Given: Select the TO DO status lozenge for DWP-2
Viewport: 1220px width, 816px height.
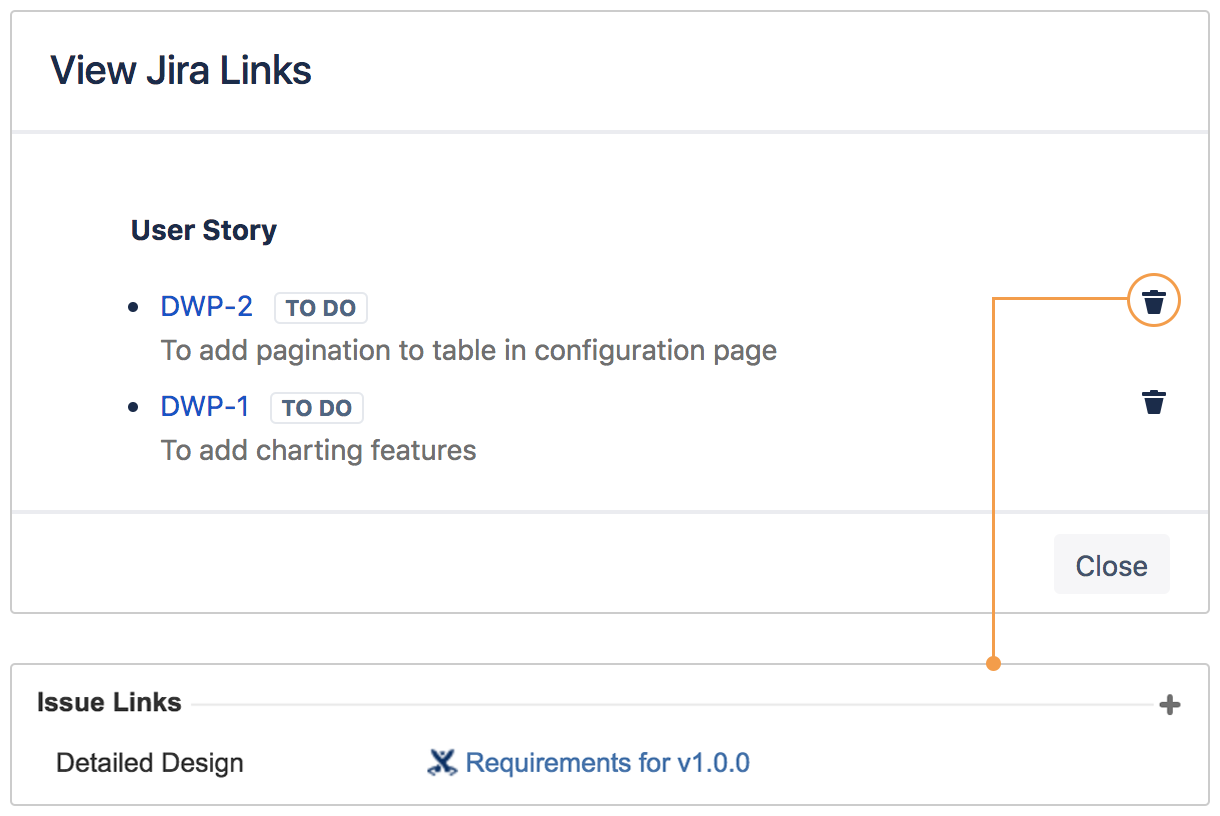Looking at the screenshot, I should (x=320, y=307).
